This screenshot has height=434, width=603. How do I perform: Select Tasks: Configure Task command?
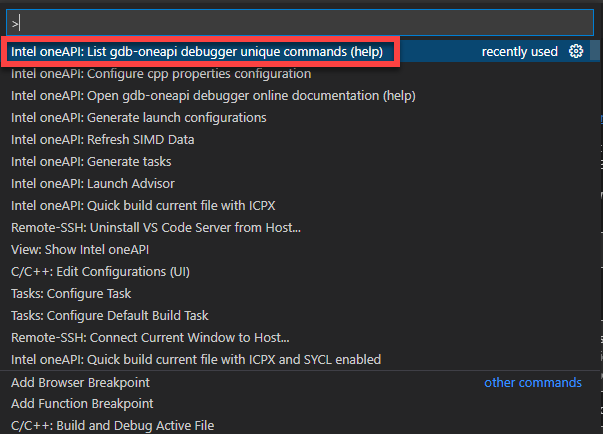coord(71,294)
